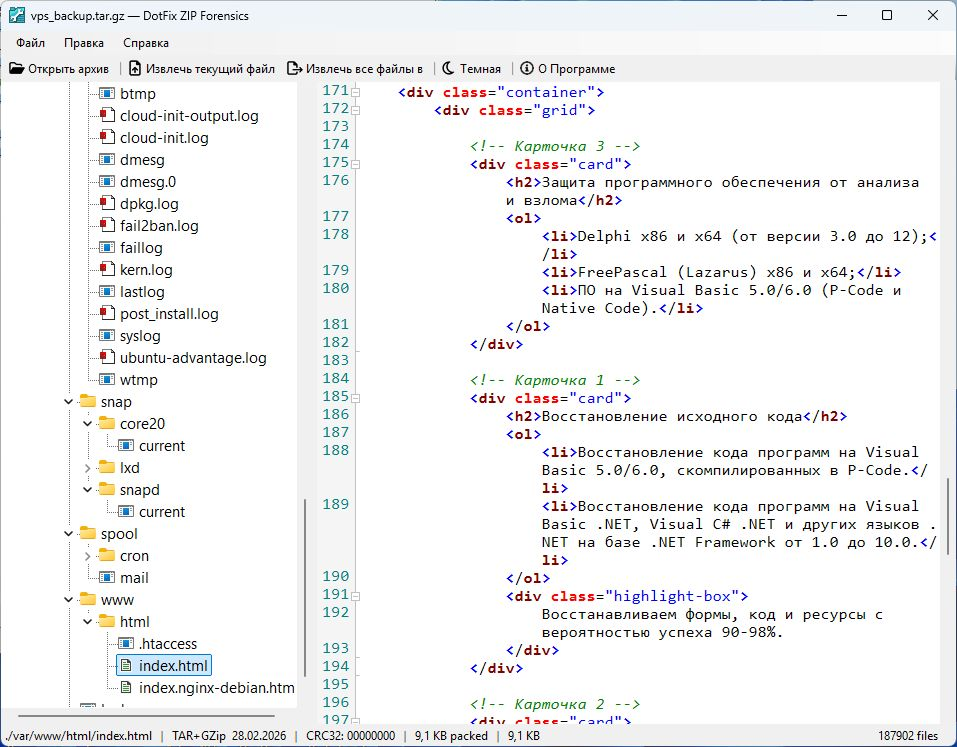Image resolution: width=957 pixels, height=747 pixels.
Task: Collapse the snap folder
Action: point(68,402)
